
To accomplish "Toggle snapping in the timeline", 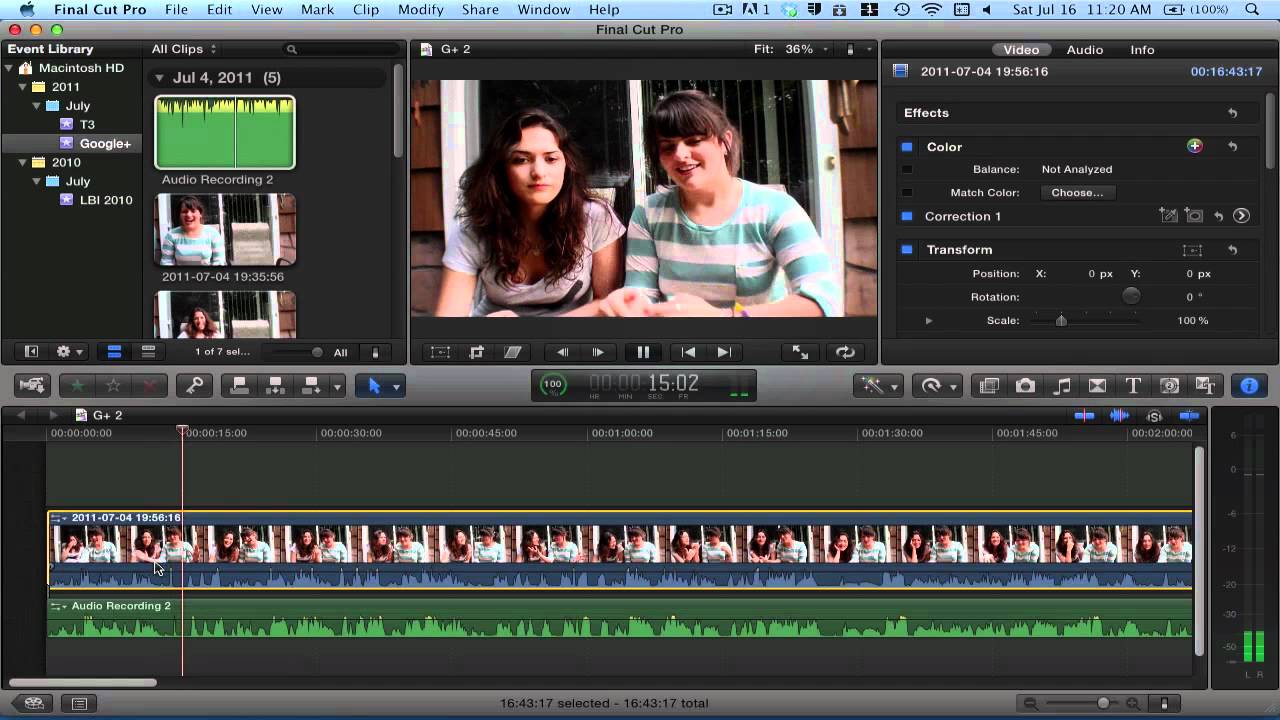I will [x=1189, y=415].
